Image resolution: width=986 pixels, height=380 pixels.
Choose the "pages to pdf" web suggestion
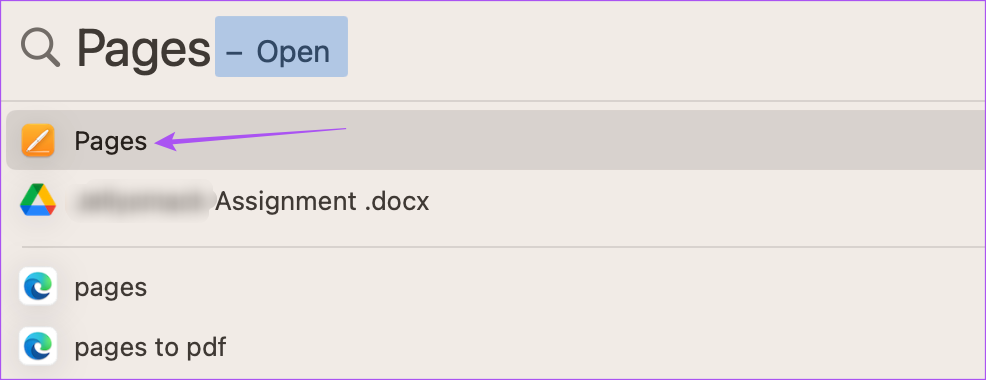pos(496,346)
